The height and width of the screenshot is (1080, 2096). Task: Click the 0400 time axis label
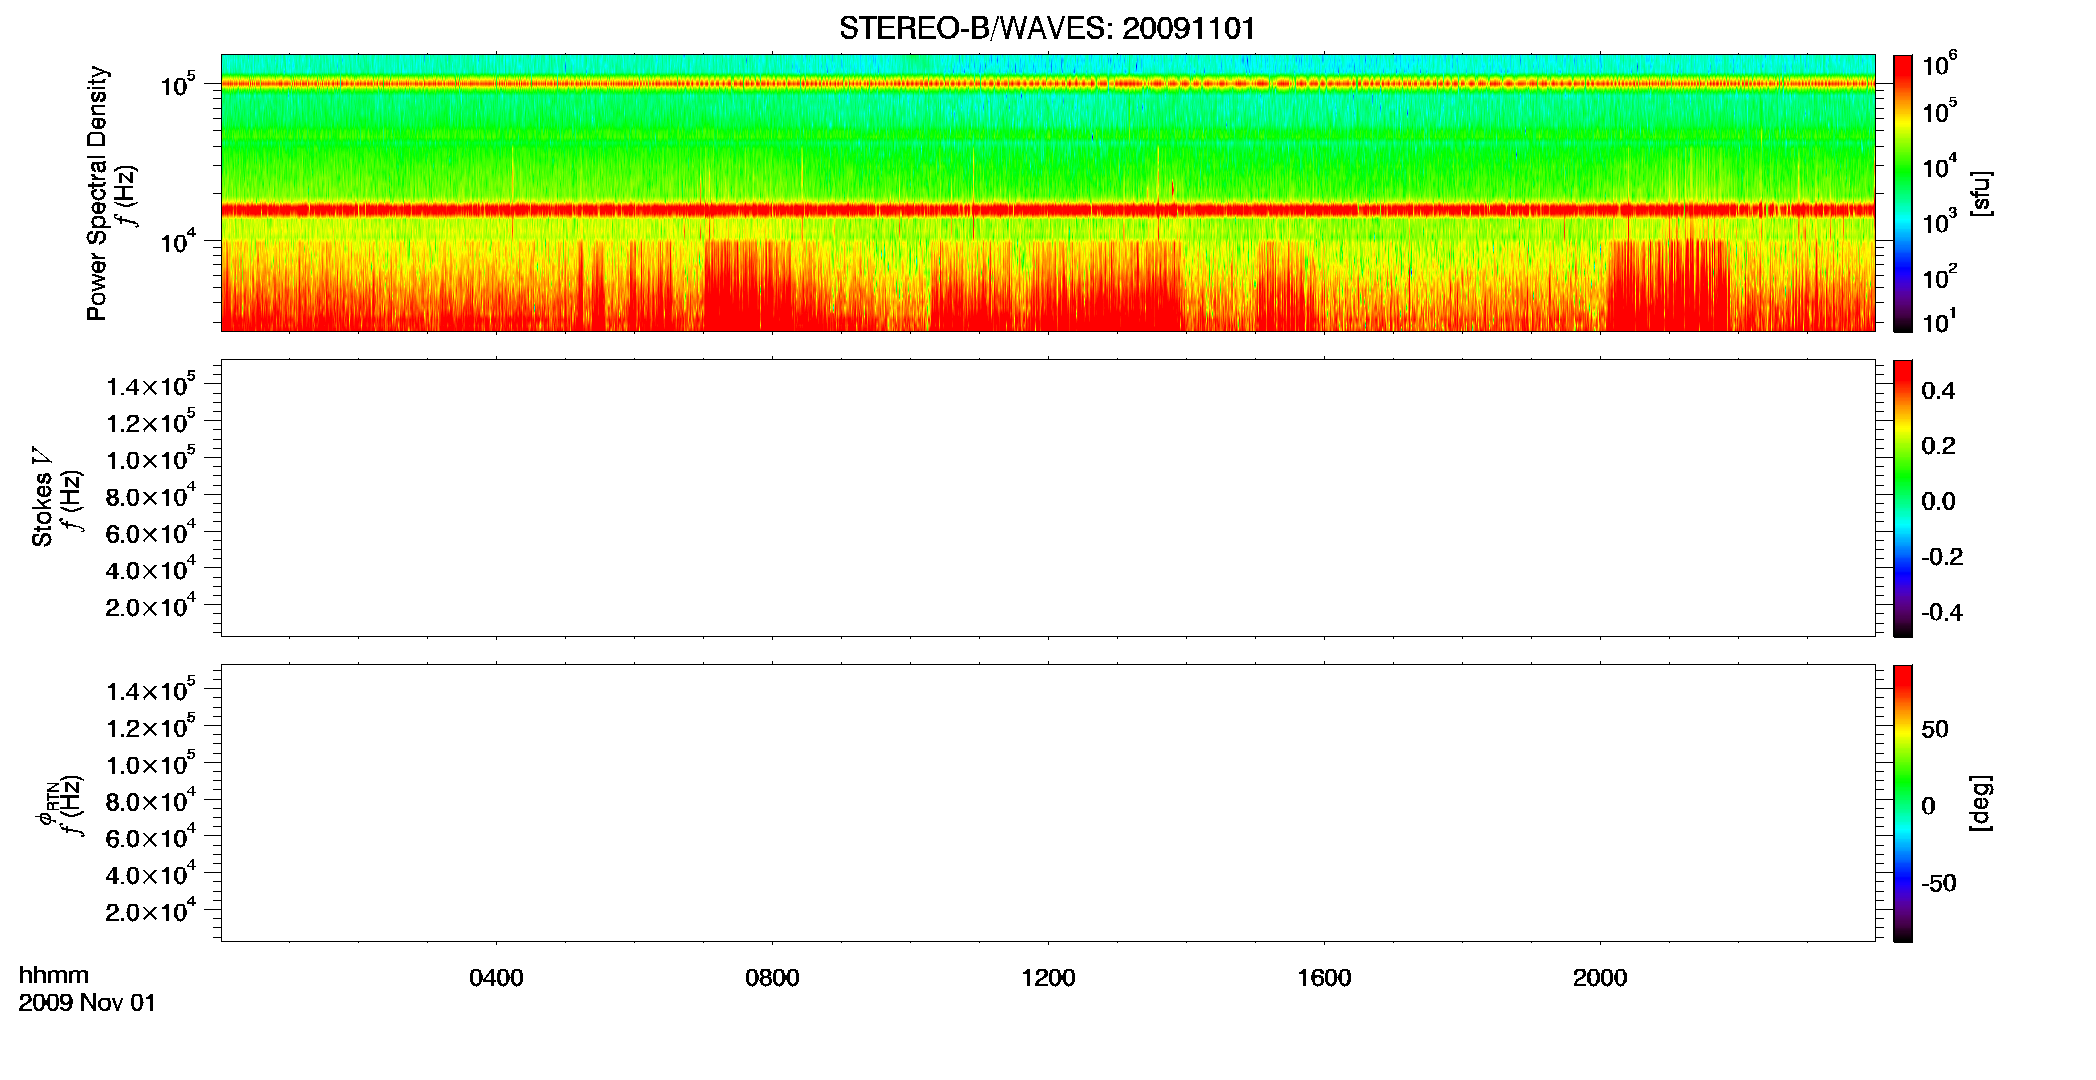tap(496, 978)
